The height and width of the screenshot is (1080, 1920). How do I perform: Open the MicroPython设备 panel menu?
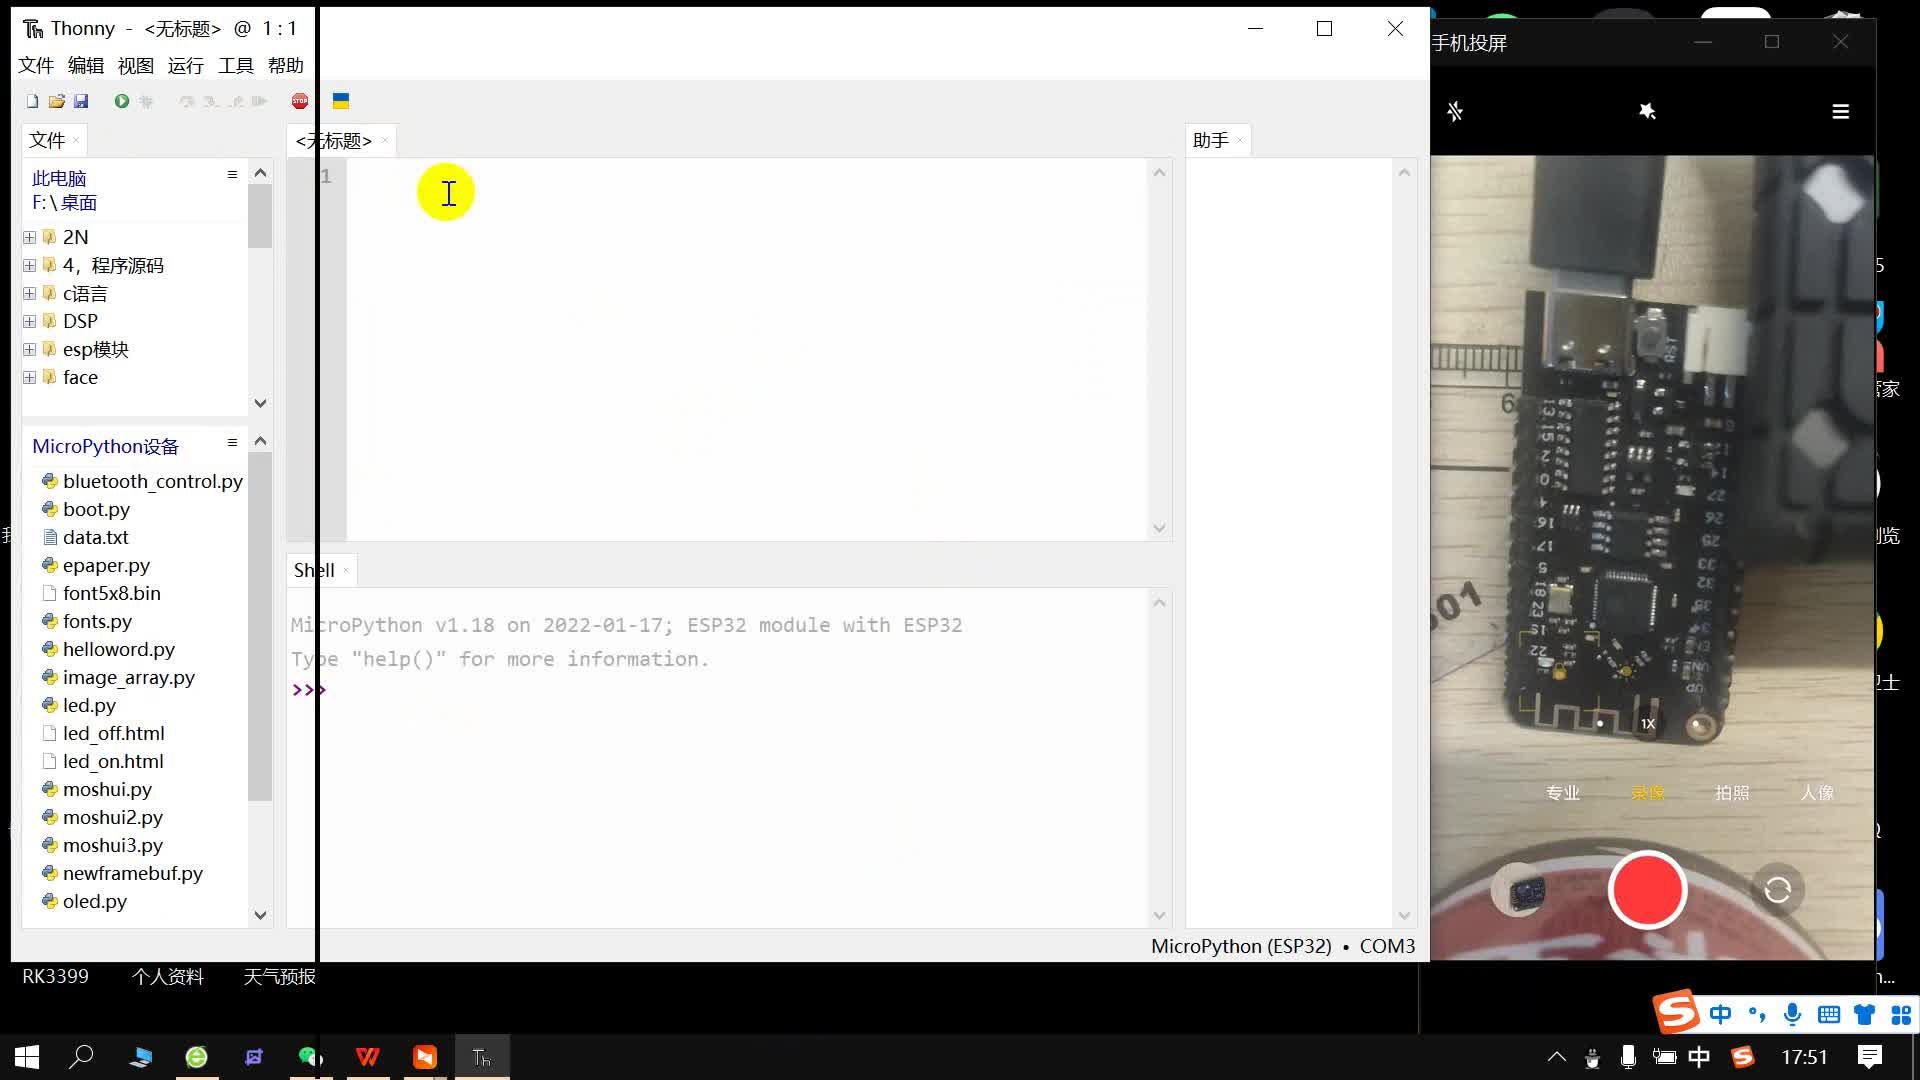tap(232, 443)
